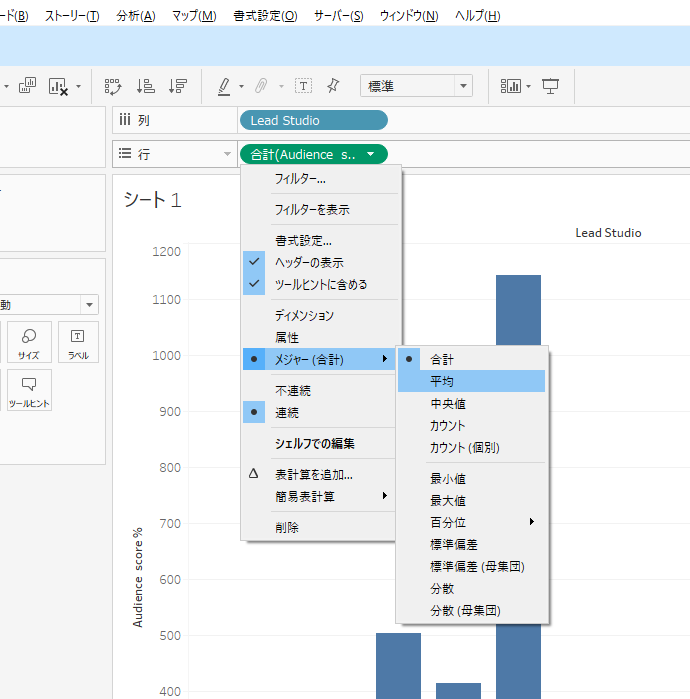Viewport: 690px width, 699px height.
Task: Click the sort ascending toolbar icon
Action: pyautogui.click(x=145, y=86)
